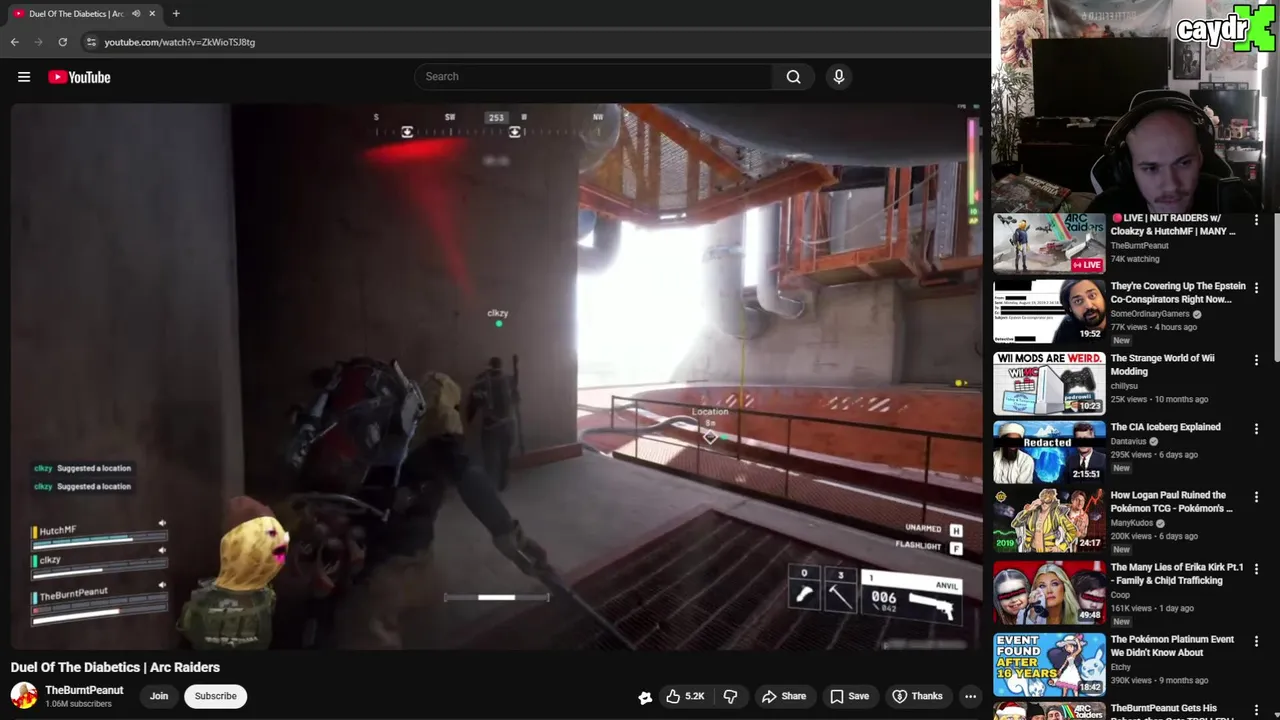The image size is (1280, 720).
Task: Dislike the video with thumbs down
Action: click(x=731, y=696)
